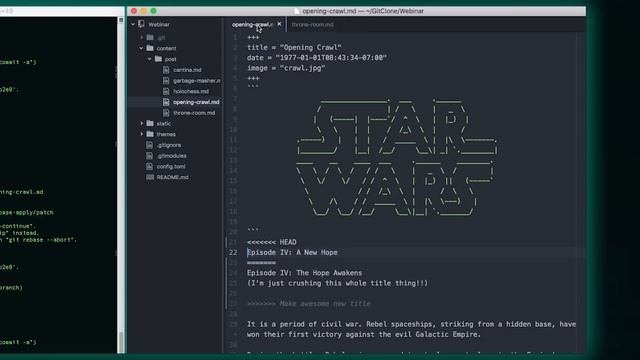Collapse the content folder arrow

(x=141, y=48)
